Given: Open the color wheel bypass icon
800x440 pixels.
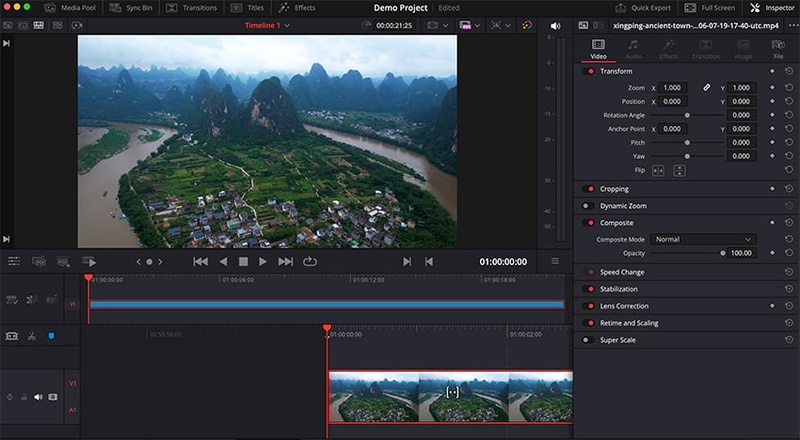Looking at the screenshot, I should pyautogui.click(x=527, y=25).
